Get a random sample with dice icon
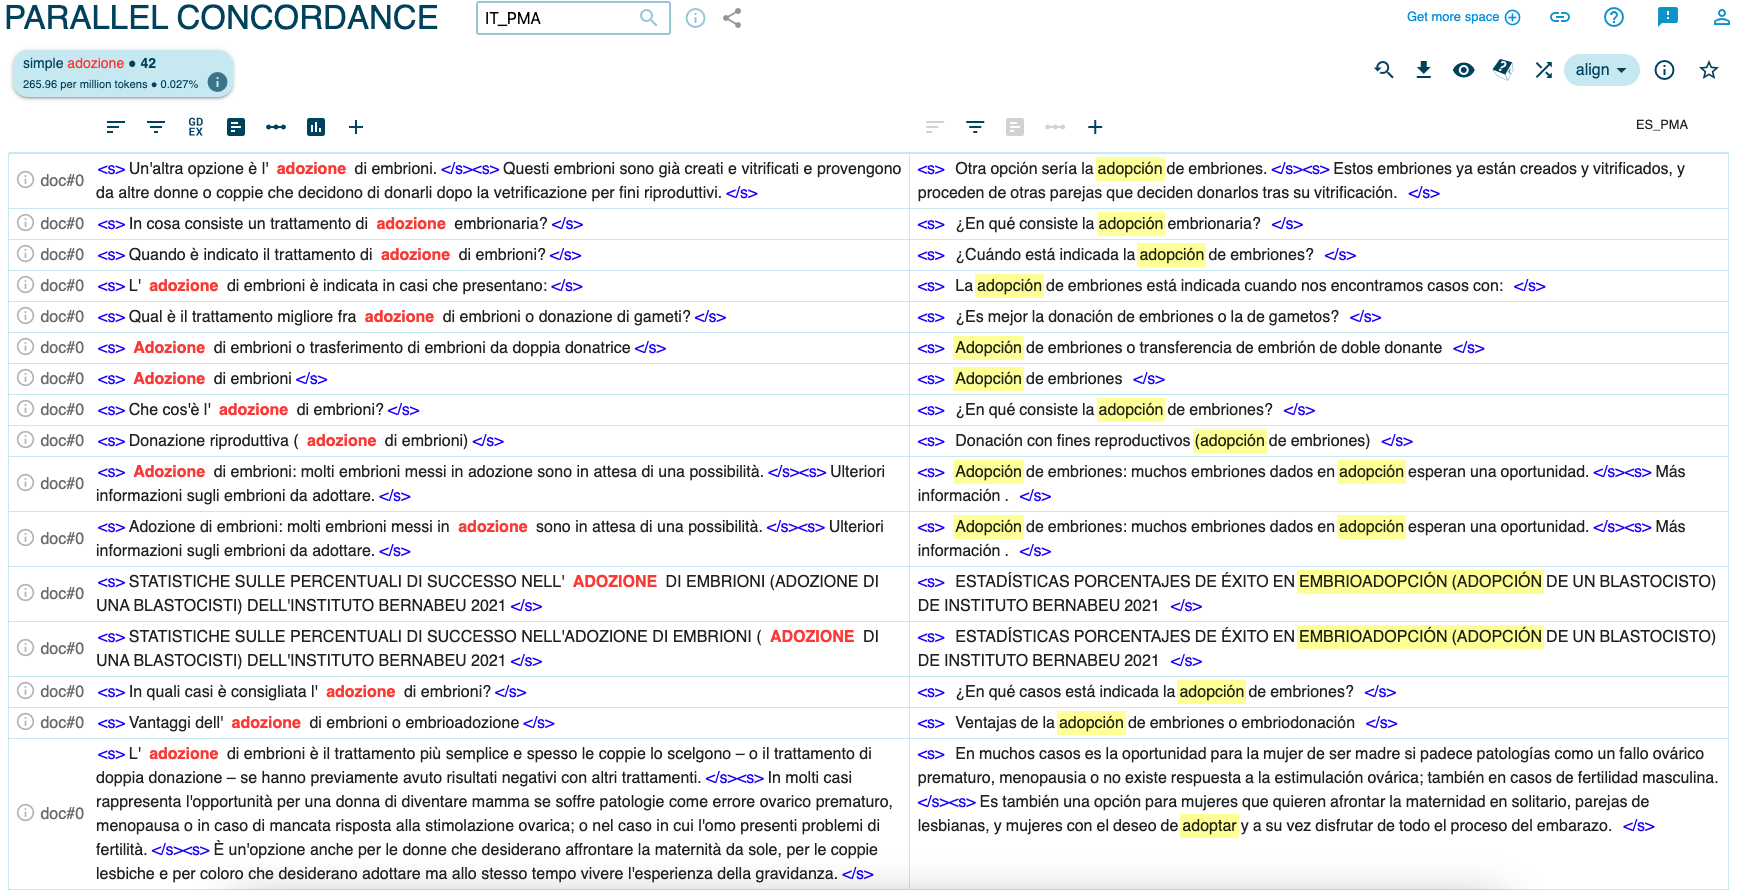 [1503, 69]
